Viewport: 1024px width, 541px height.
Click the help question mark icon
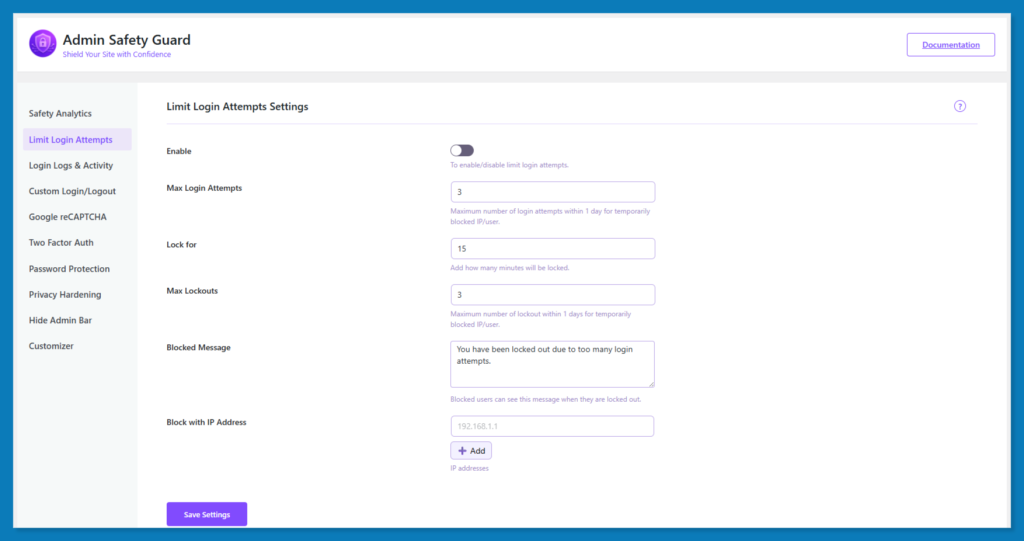point(960,106)
